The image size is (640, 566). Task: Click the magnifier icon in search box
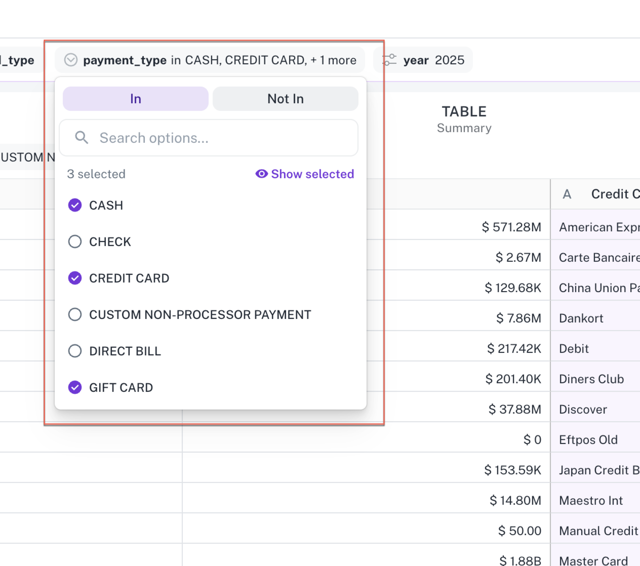tap(82, 138)
